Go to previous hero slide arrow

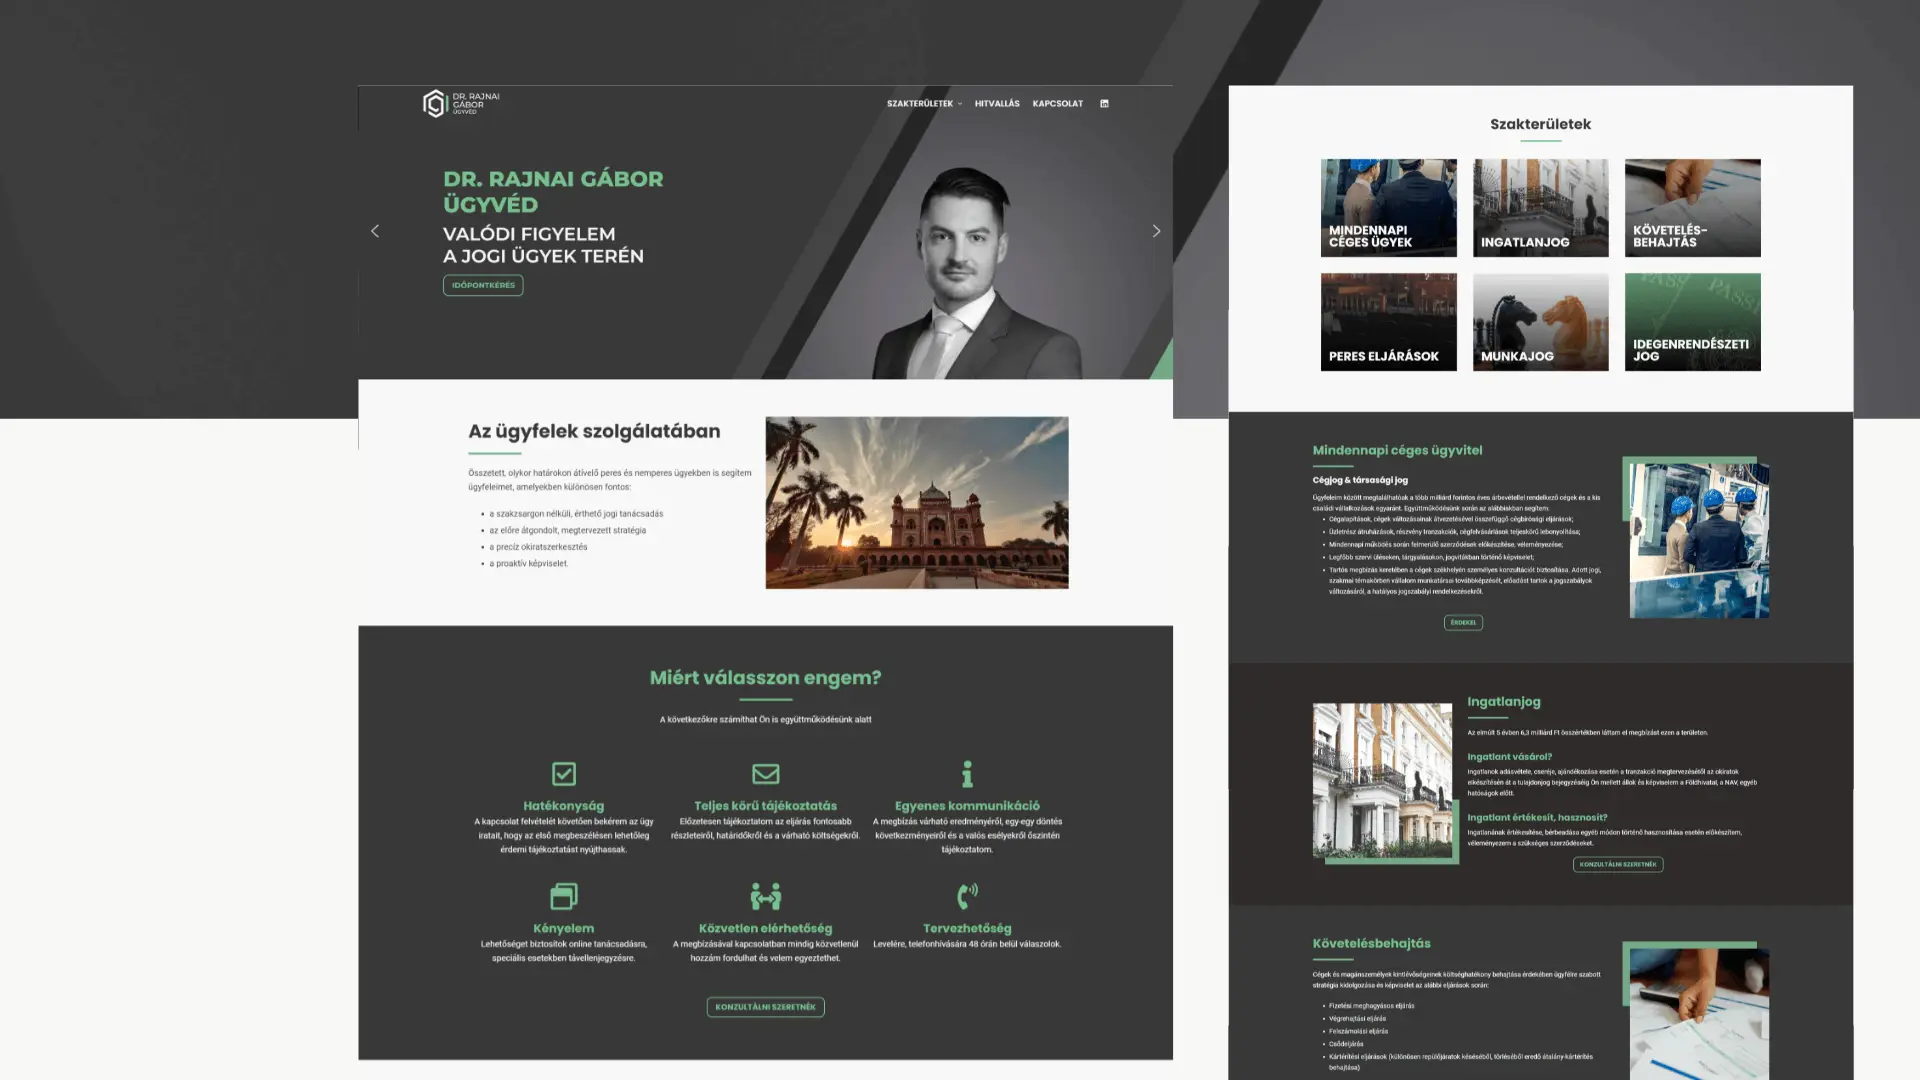click(375, 231)
